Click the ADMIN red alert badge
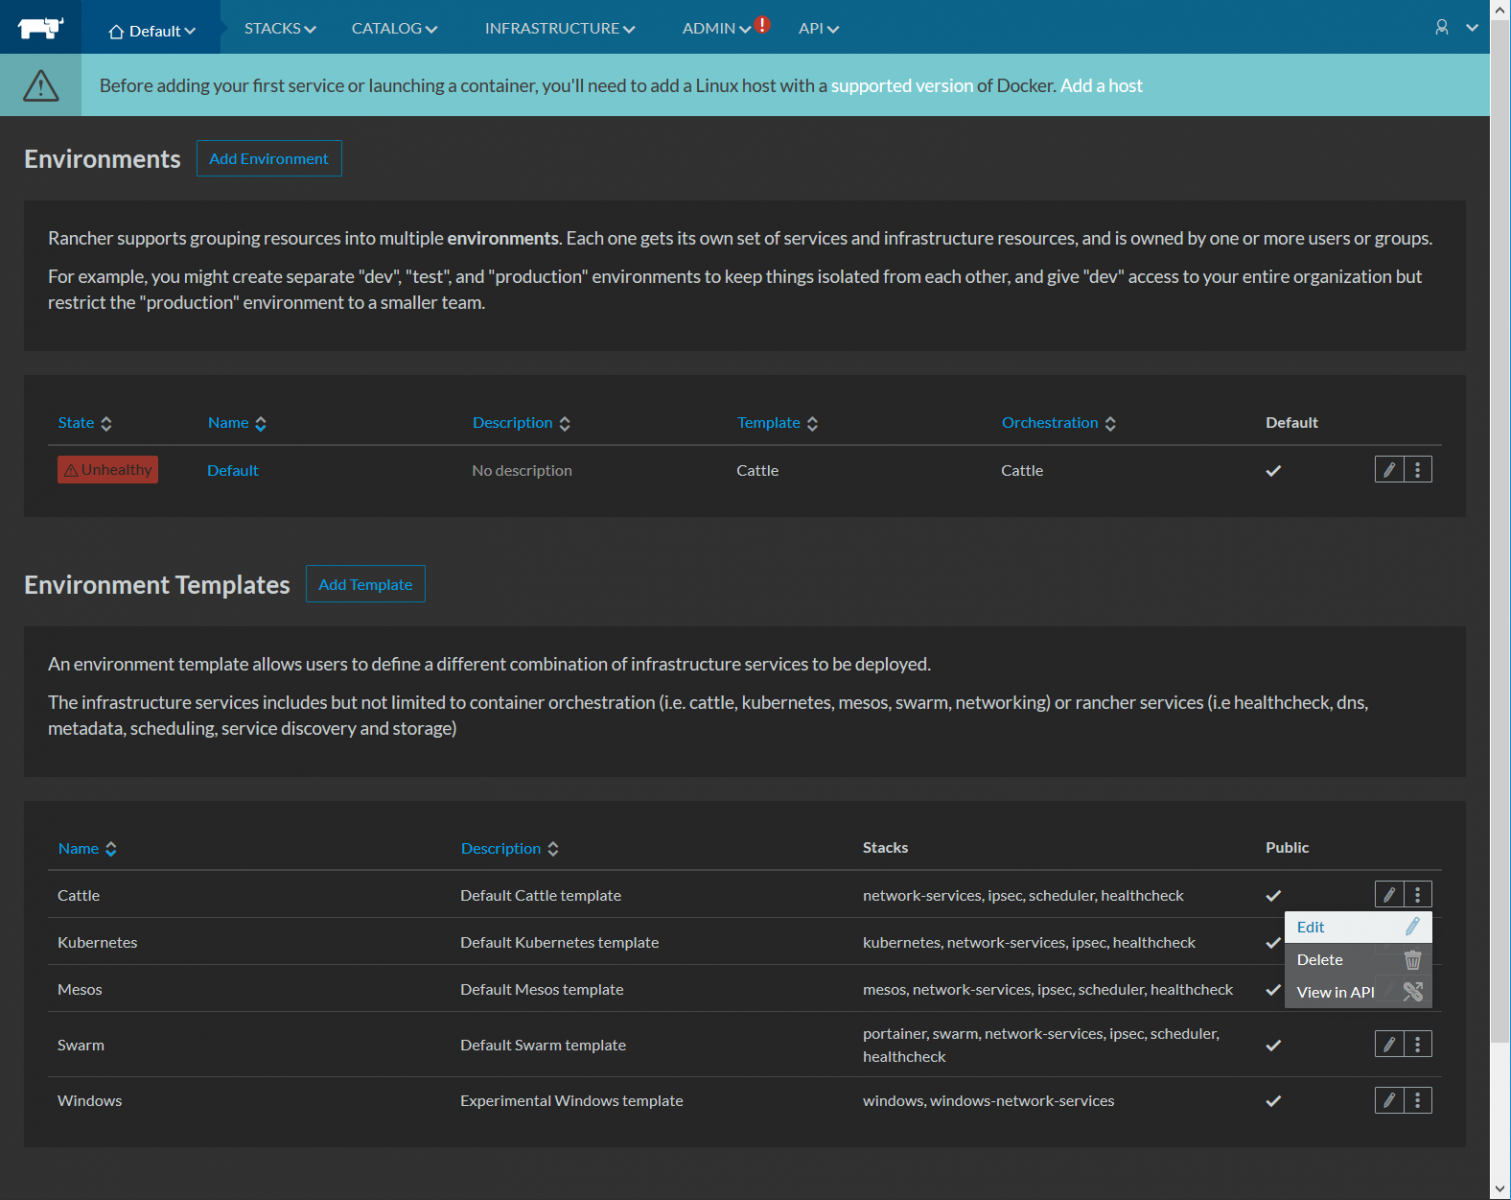1511x1200 pixels. (762, 25)
